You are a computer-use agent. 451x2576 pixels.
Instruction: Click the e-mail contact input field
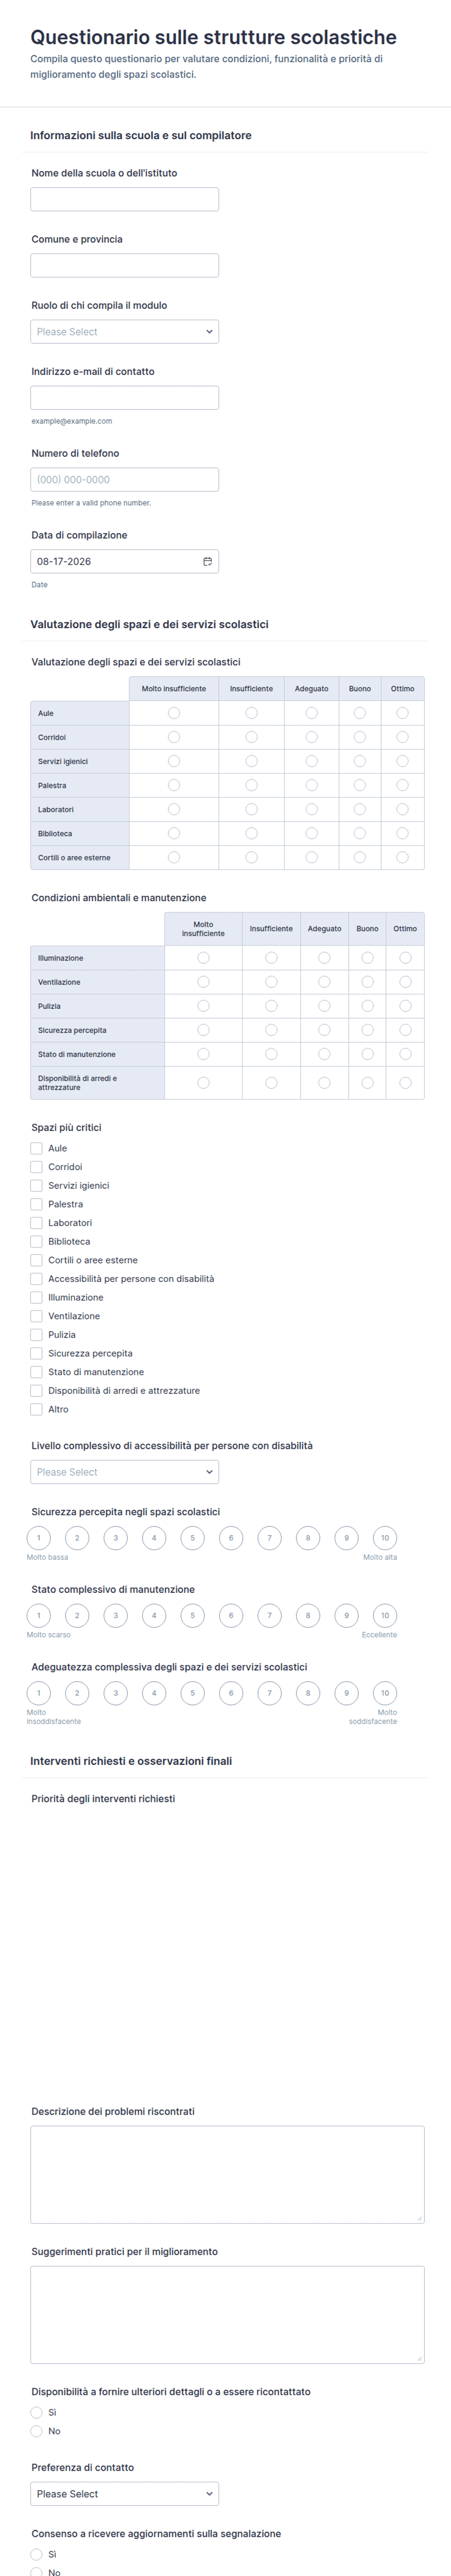coord(124,397)
